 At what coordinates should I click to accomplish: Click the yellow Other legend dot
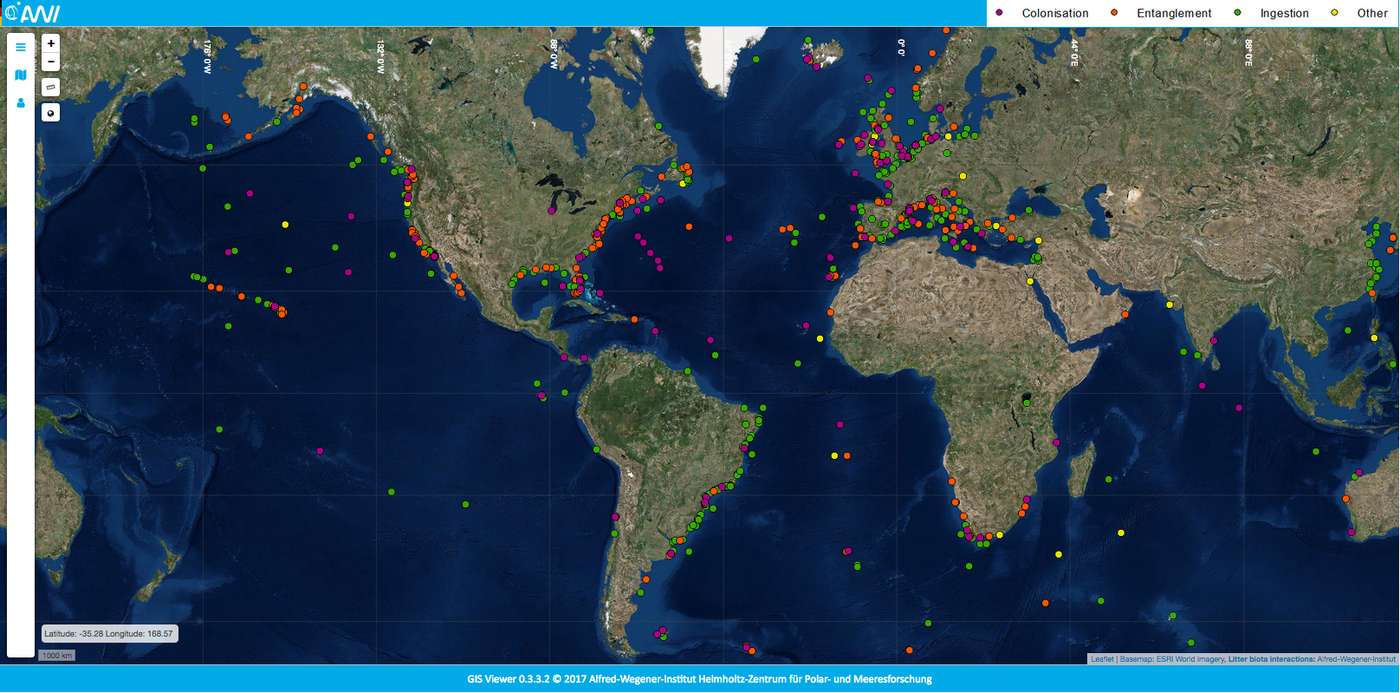pos(1334,13)
